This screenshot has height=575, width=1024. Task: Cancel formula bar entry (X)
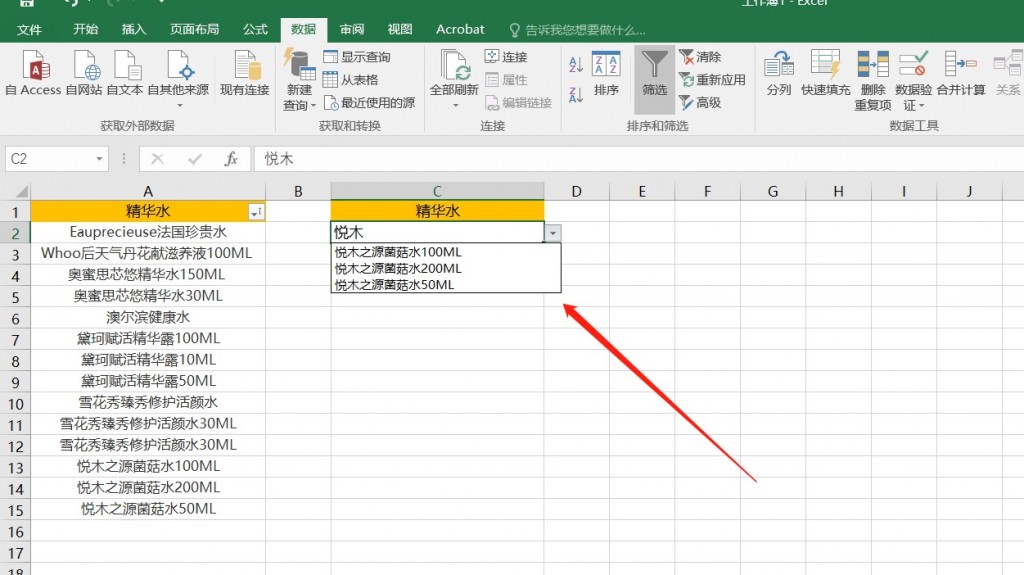(x=157, y=159)
